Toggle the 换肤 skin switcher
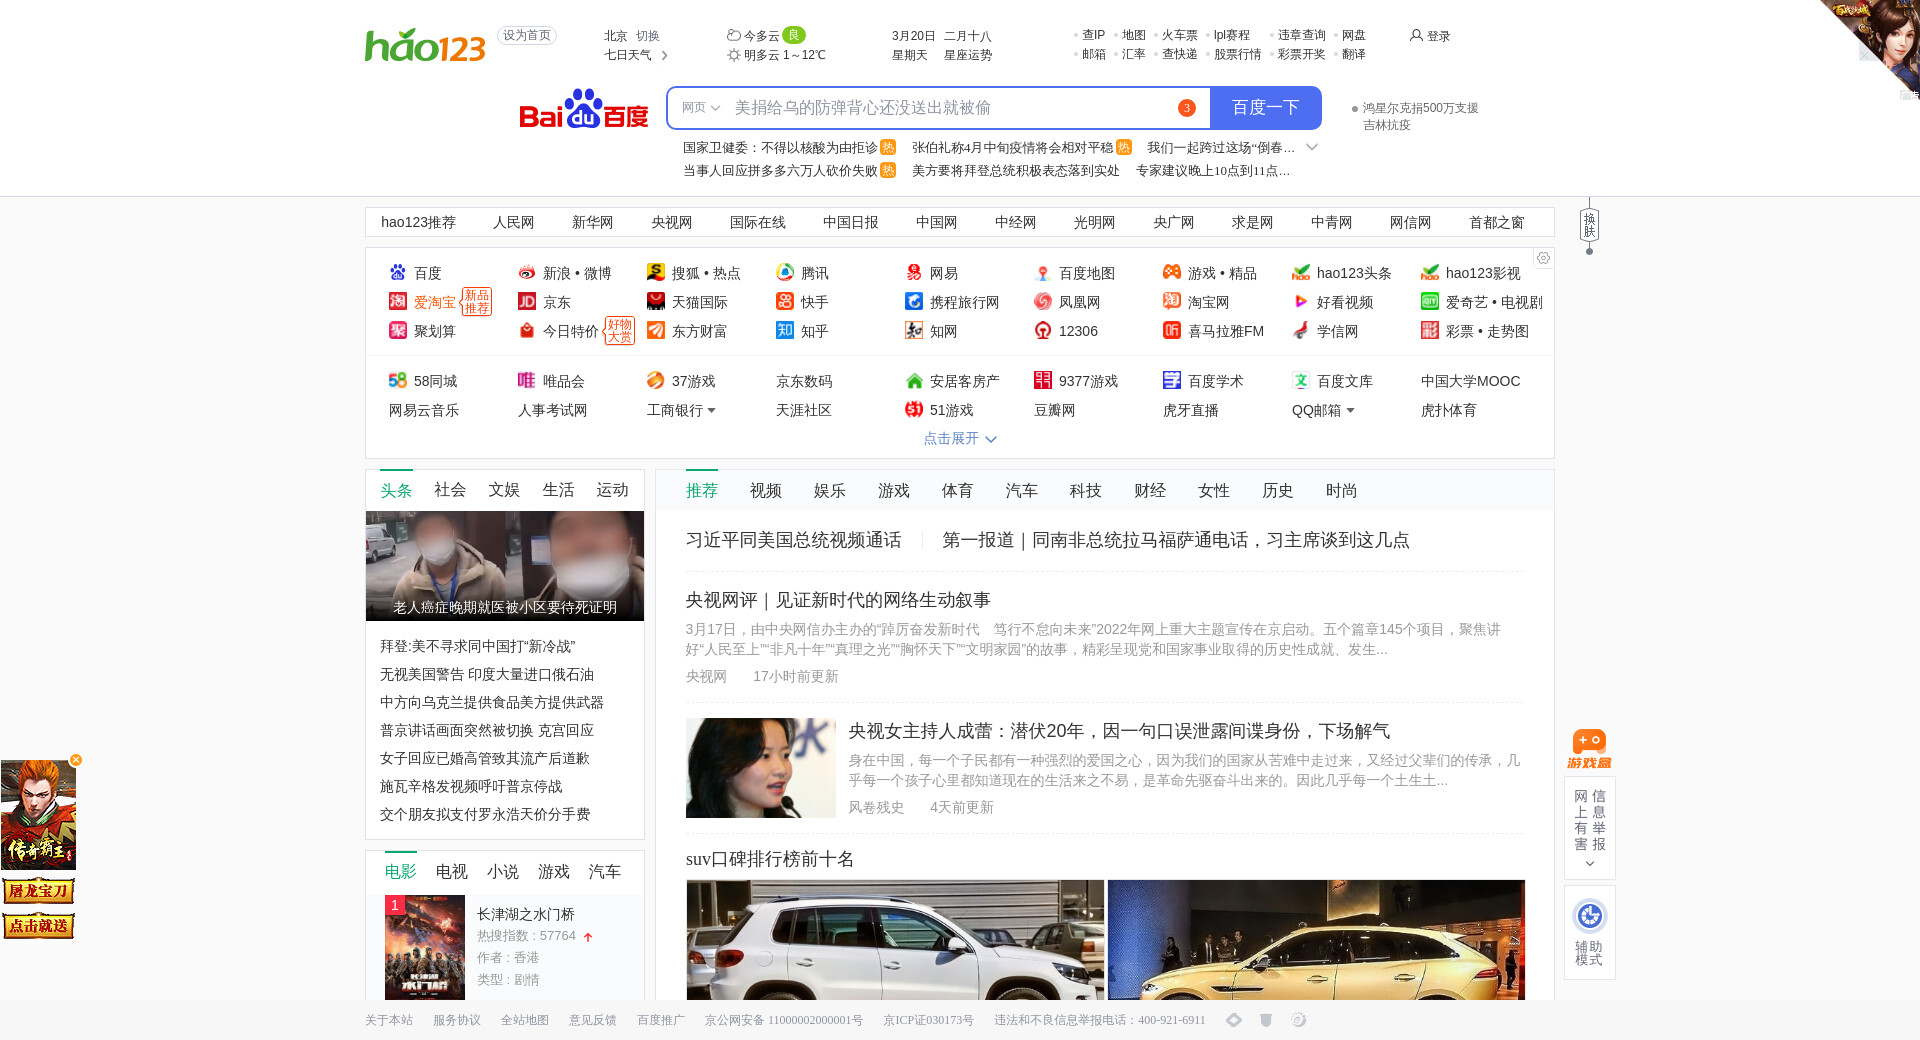Viewport: 1920px width, 1040px height. click(x=1589, y=225)
